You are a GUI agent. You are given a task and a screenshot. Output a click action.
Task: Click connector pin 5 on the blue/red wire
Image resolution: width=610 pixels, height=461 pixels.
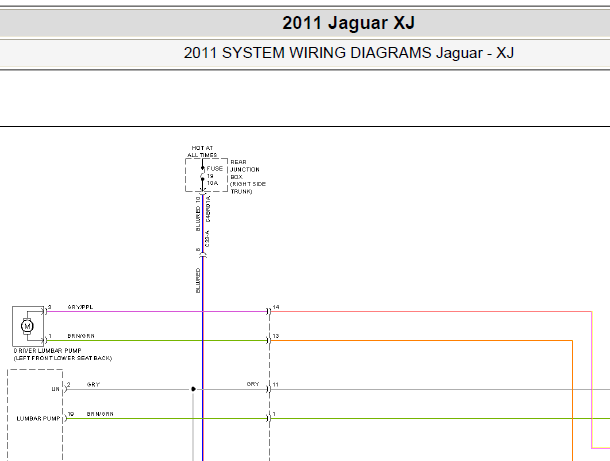[198, 250]
